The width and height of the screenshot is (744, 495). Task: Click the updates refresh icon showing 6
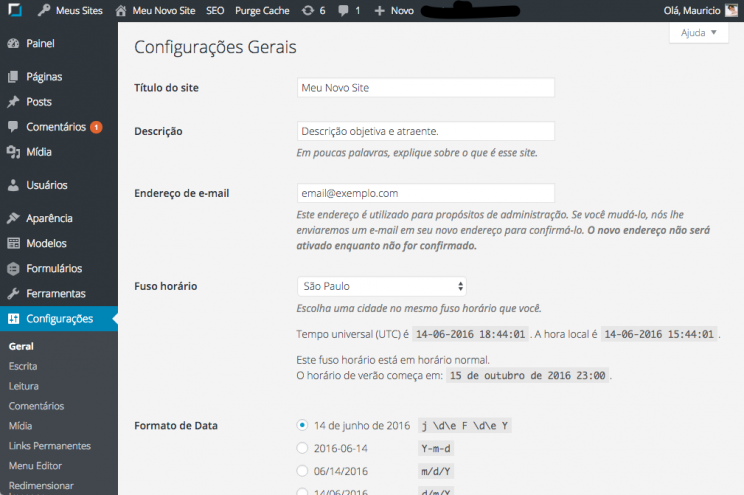pos(308,10)
